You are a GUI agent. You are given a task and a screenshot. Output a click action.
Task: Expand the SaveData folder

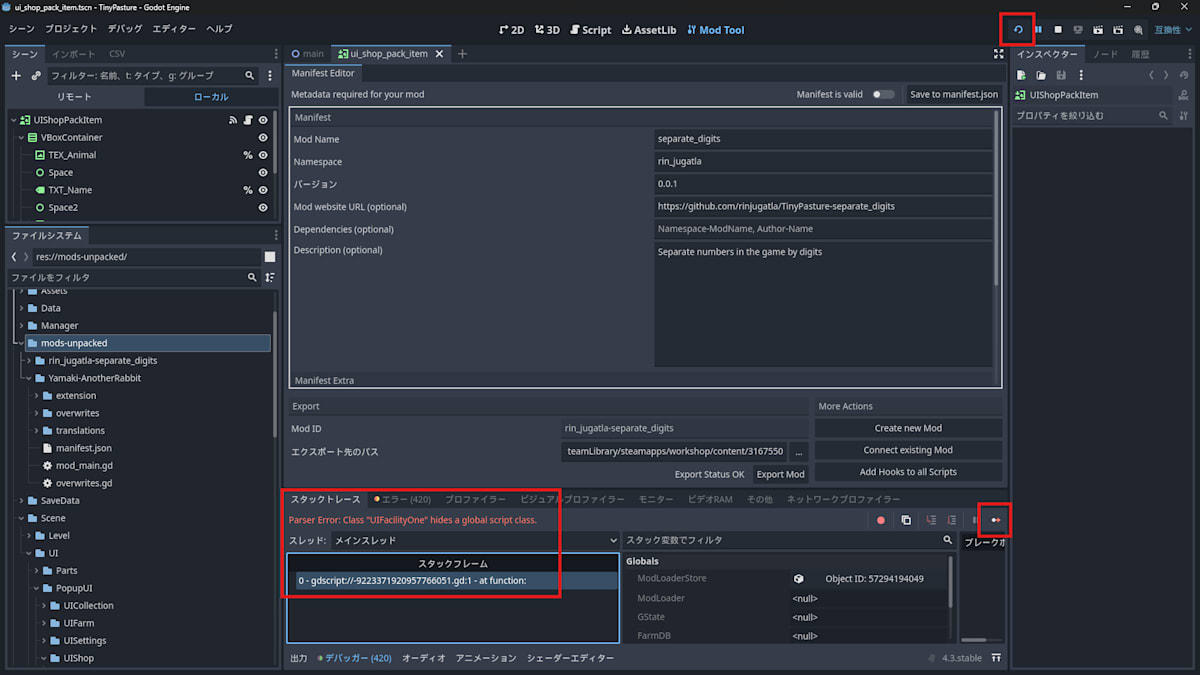(x=22, y=500)
